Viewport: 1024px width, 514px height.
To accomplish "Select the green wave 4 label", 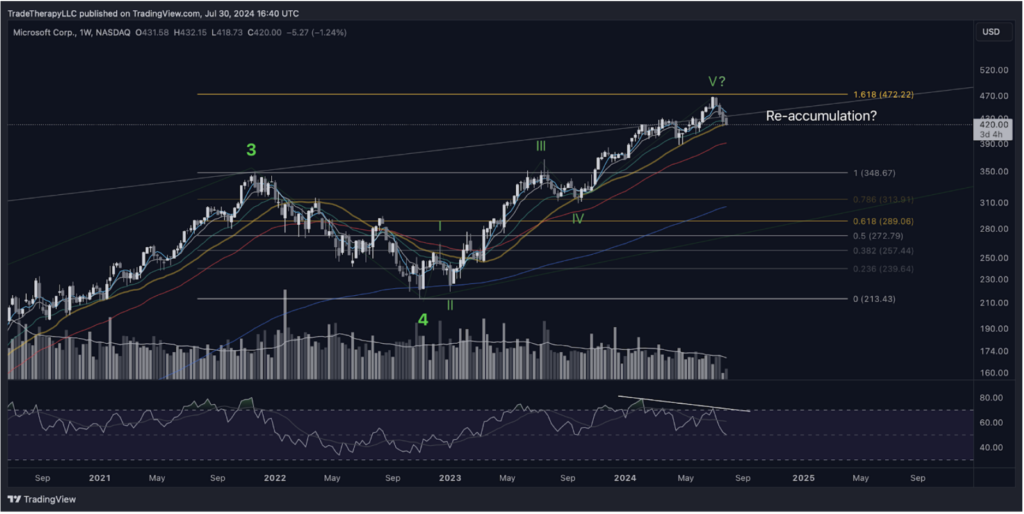I will pyautogui.click(x=423, y=320).
